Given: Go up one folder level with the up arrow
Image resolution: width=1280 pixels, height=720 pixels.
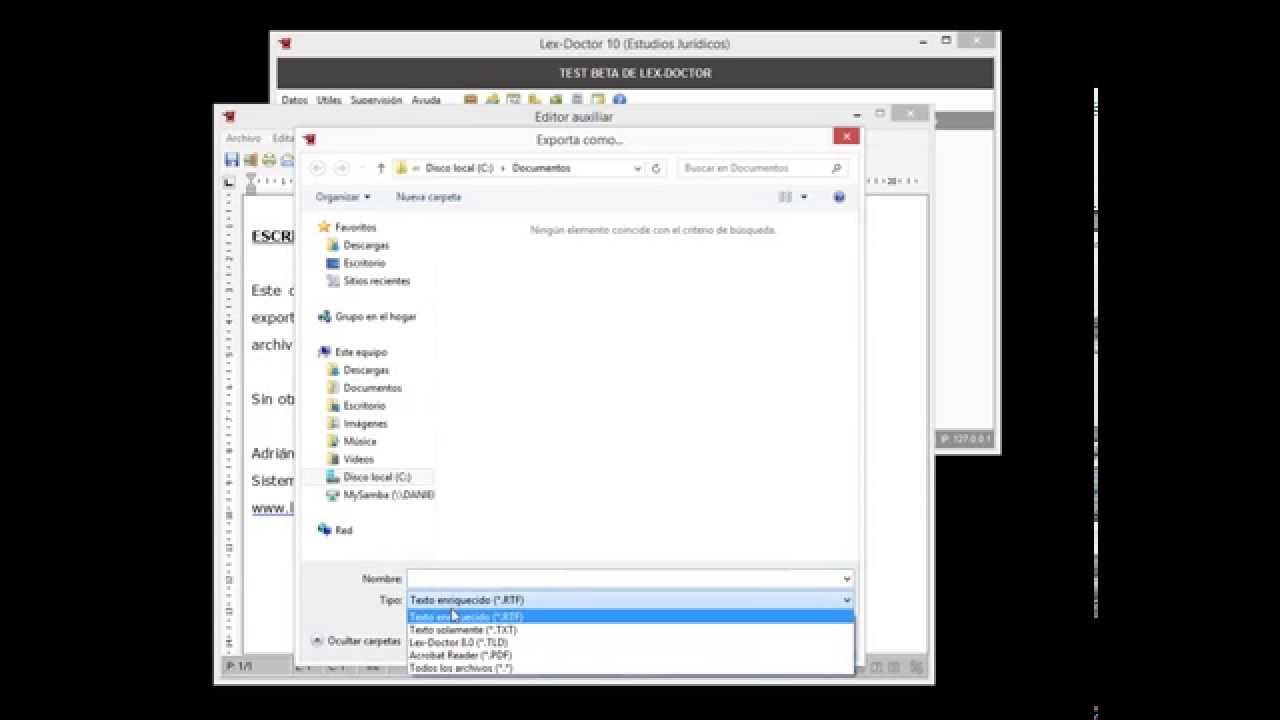Looking at the screenshot, I should click(x=381, y=168).
